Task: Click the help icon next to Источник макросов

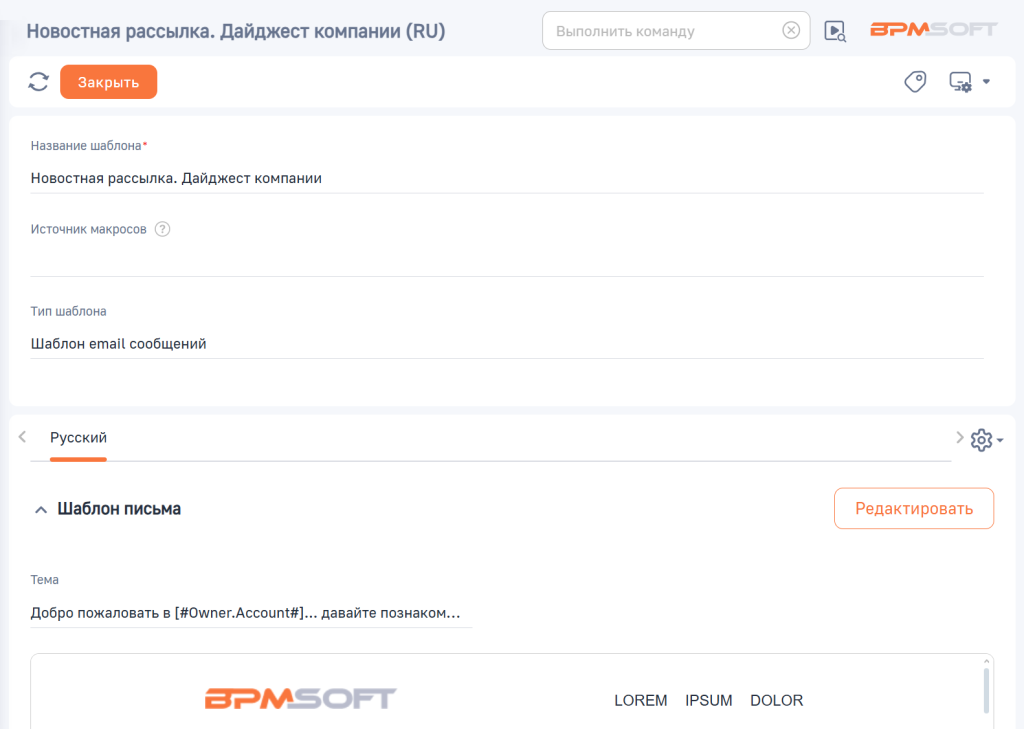Action: pos(163,229)
